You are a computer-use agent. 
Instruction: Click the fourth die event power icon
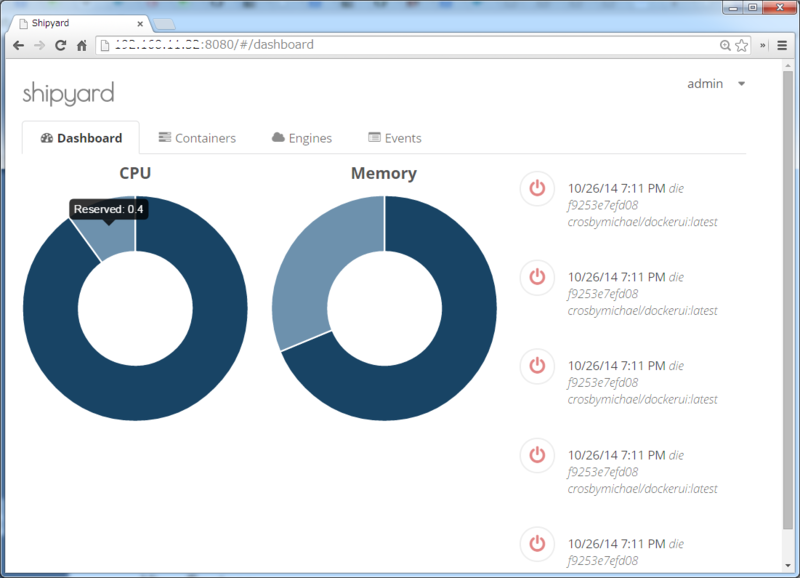click(x=537, y=455)
